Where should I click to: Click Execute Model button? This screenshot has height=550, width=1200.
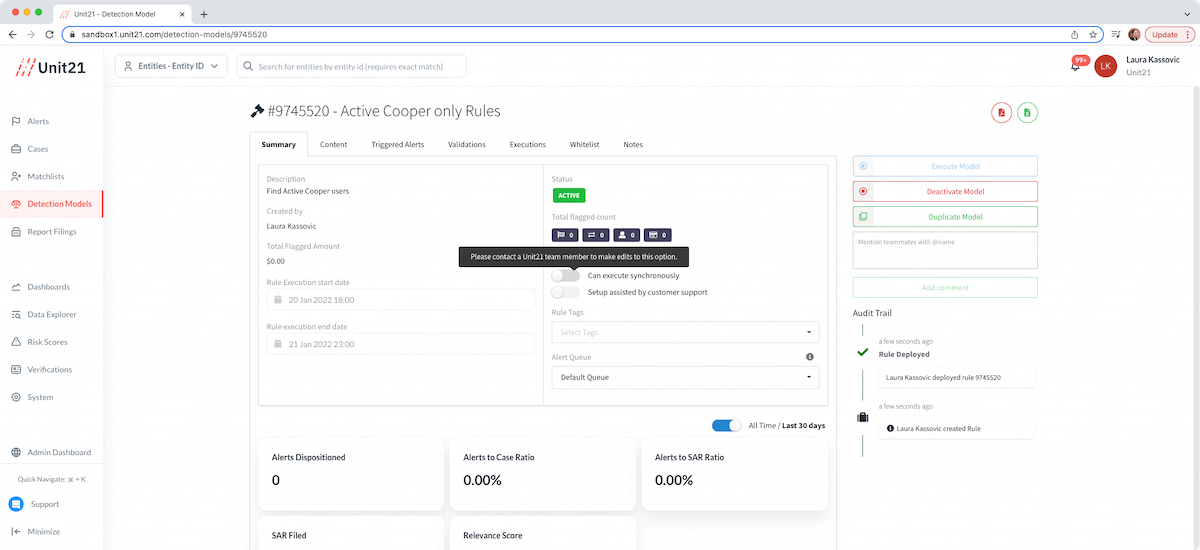[945, 166]
